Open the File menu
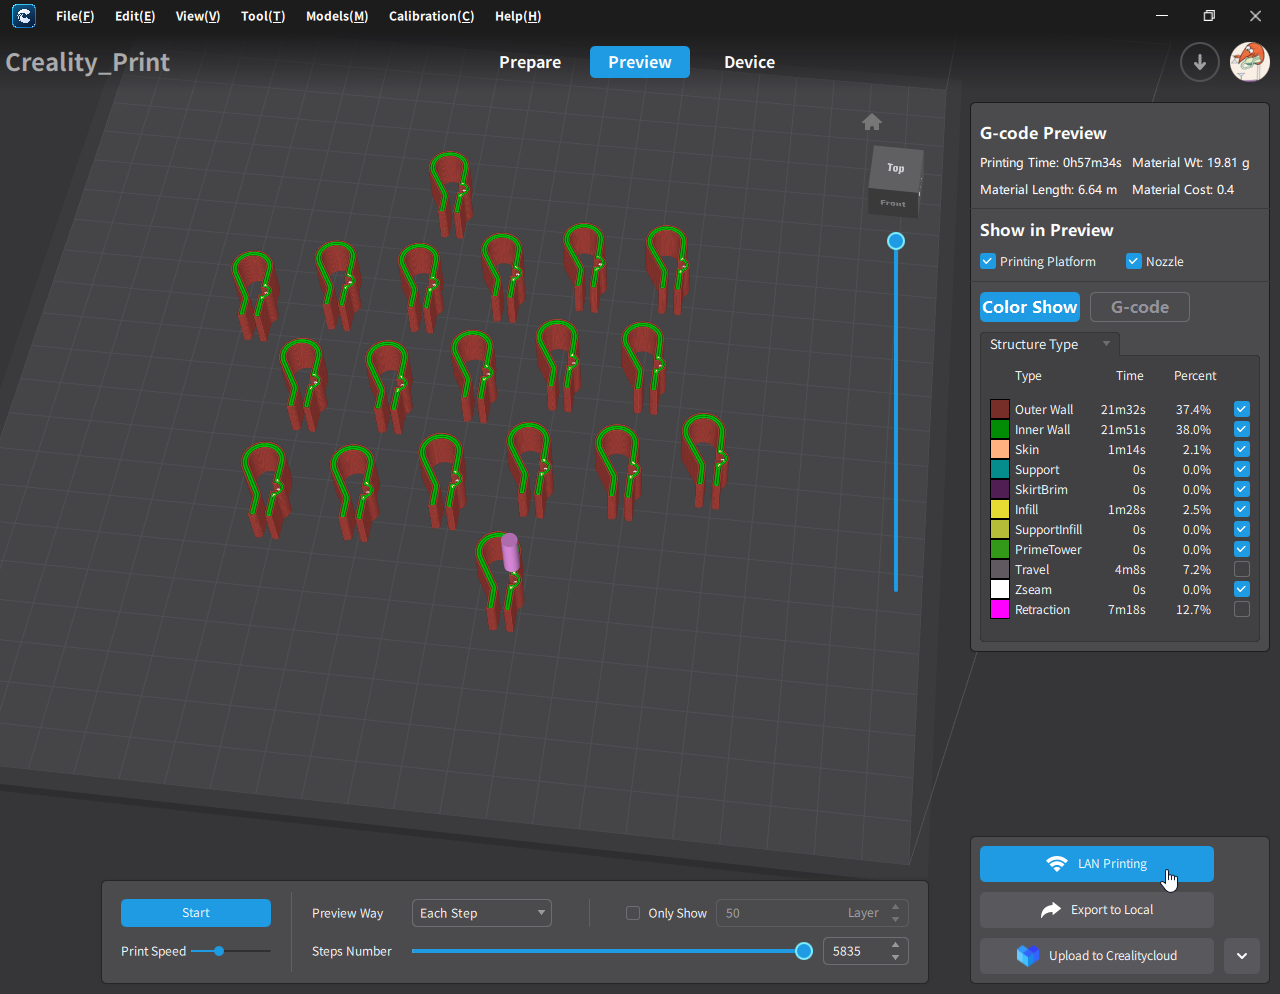The height and width of the screenshot is (994, 1280). pyautogui.click(x=75, y=16)
